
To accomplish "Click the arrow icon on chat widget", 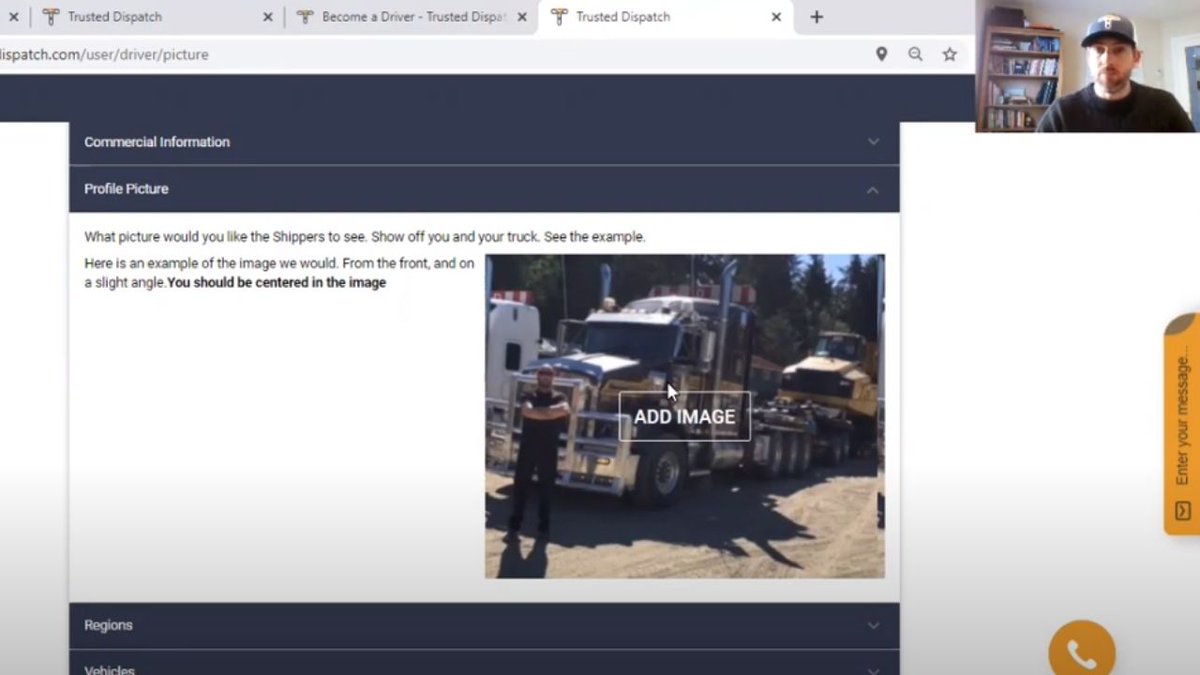I will 1182,511.
